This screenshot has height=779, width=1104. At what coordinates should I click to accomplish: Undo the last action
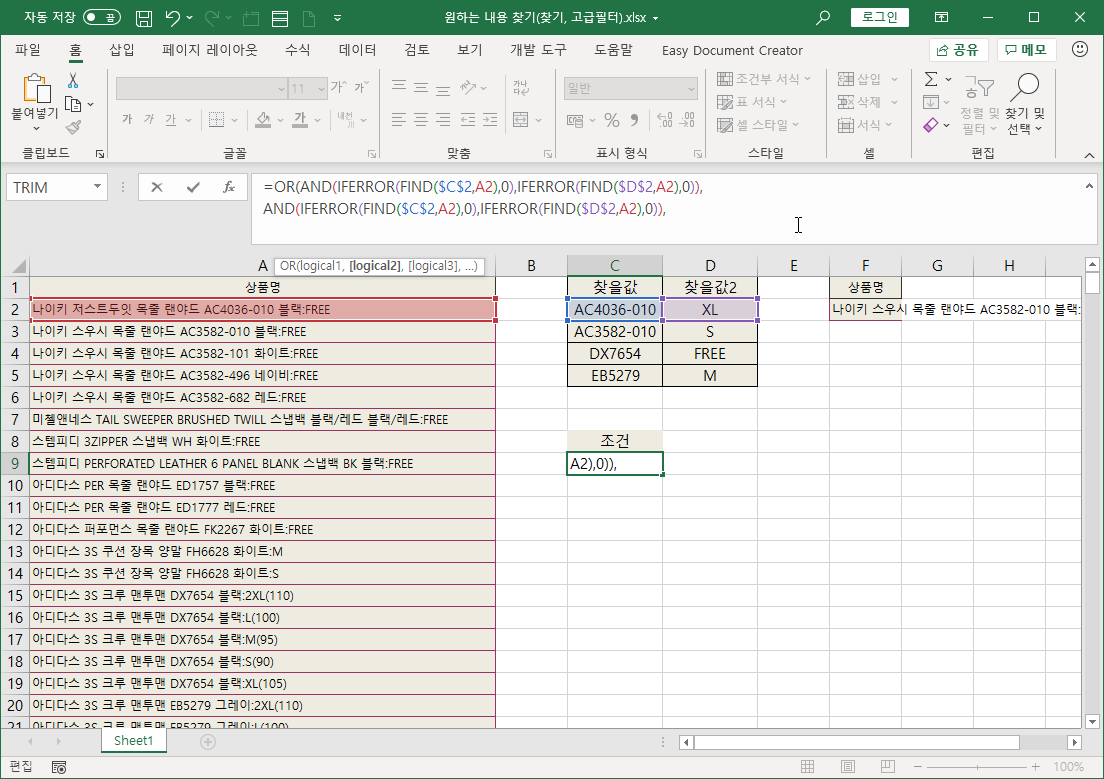(172, 18)
